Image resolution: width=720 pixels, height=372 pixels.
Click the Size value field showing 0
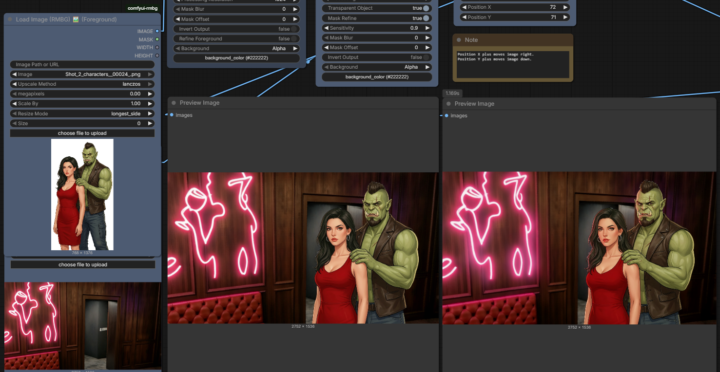[x=82, y=124]
